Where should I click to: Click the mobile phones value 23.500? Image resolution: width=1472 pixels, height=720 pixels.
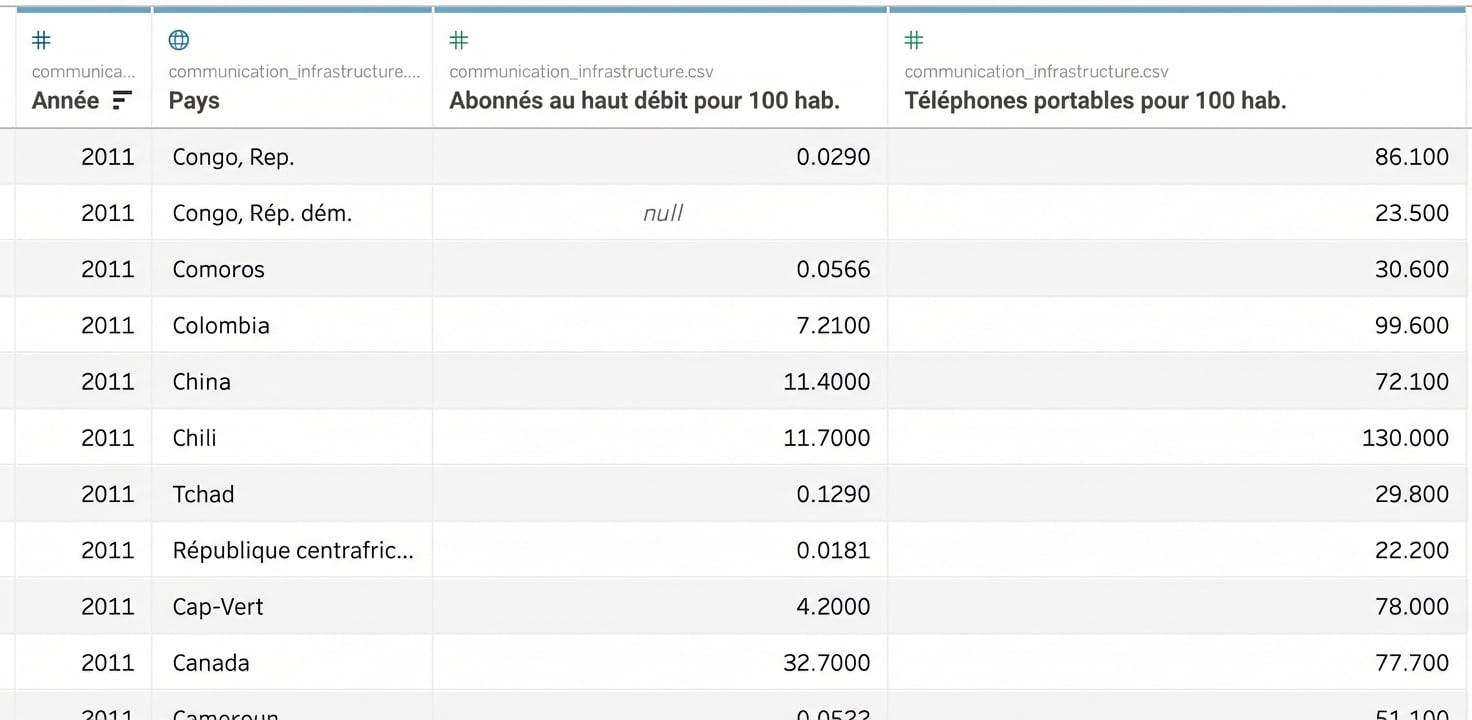(x=1412, y=213)
